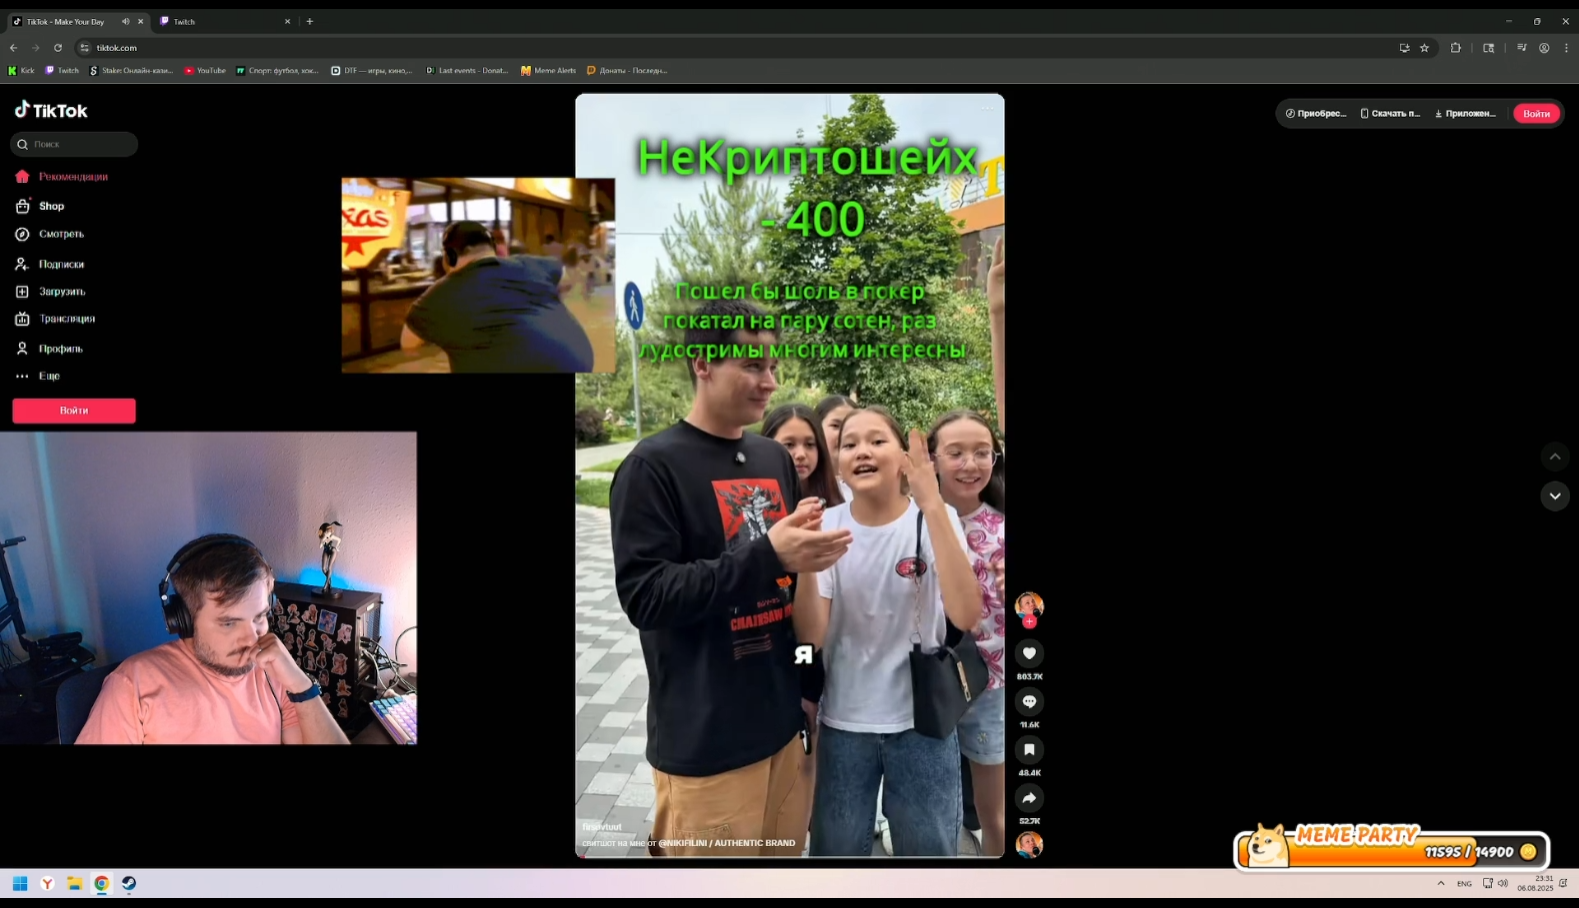Click the install app icon in address bar
This screenshot has height=908, width=1579.
[x=1404, y=48]
